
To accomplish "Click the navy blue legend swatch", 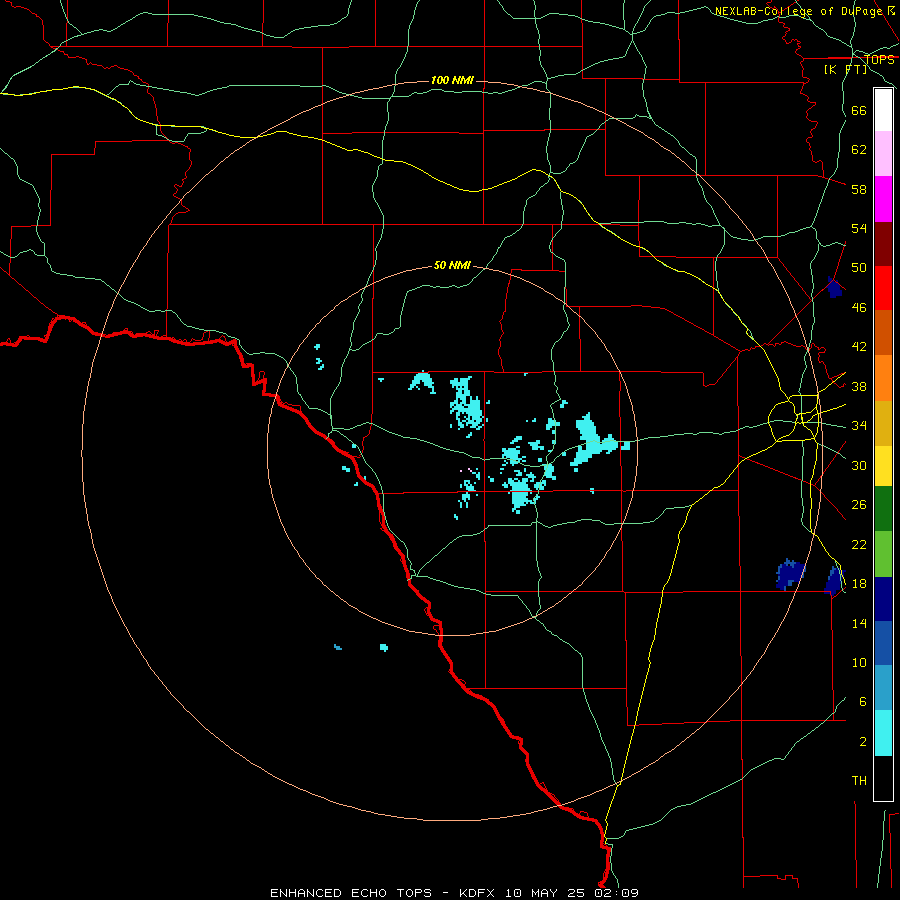I will point(883,599).
